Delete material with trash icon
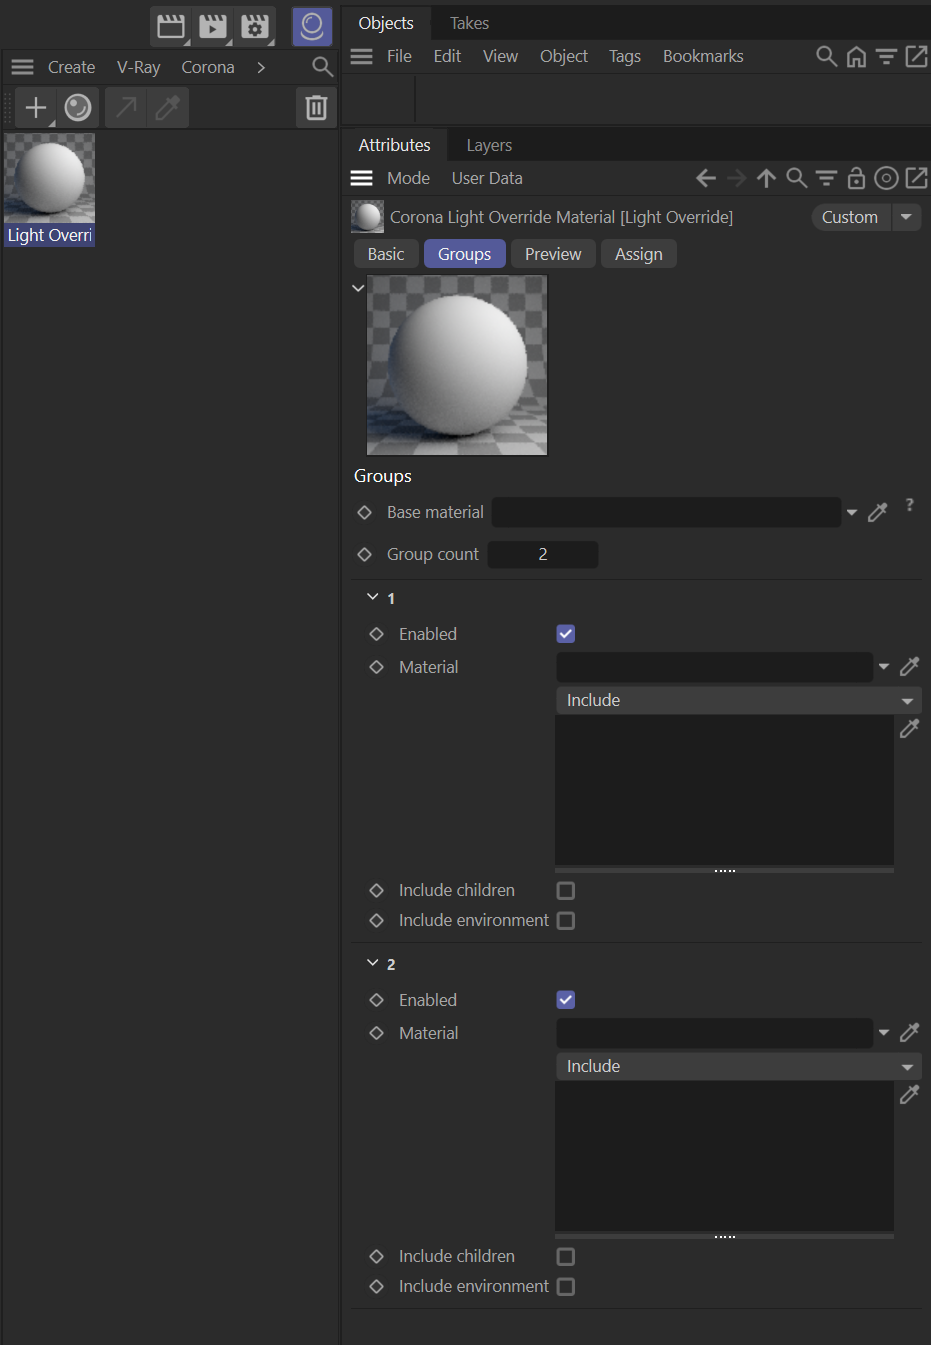This screenshot has height=1345, width=931. (x=316, y=107)
